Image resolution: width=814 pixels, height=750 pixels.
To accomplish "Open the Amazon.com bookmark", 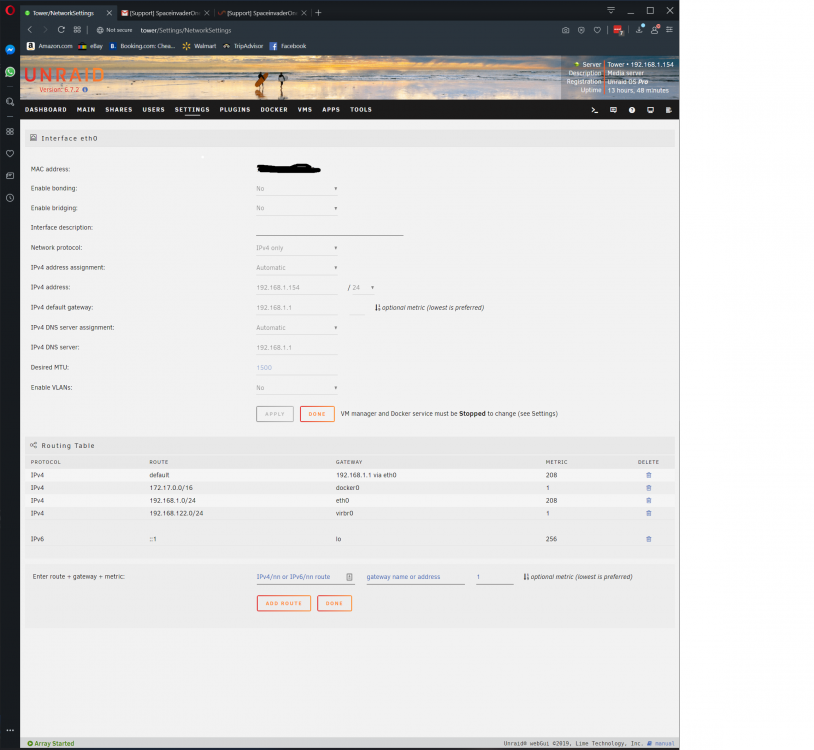I will 50,46.
